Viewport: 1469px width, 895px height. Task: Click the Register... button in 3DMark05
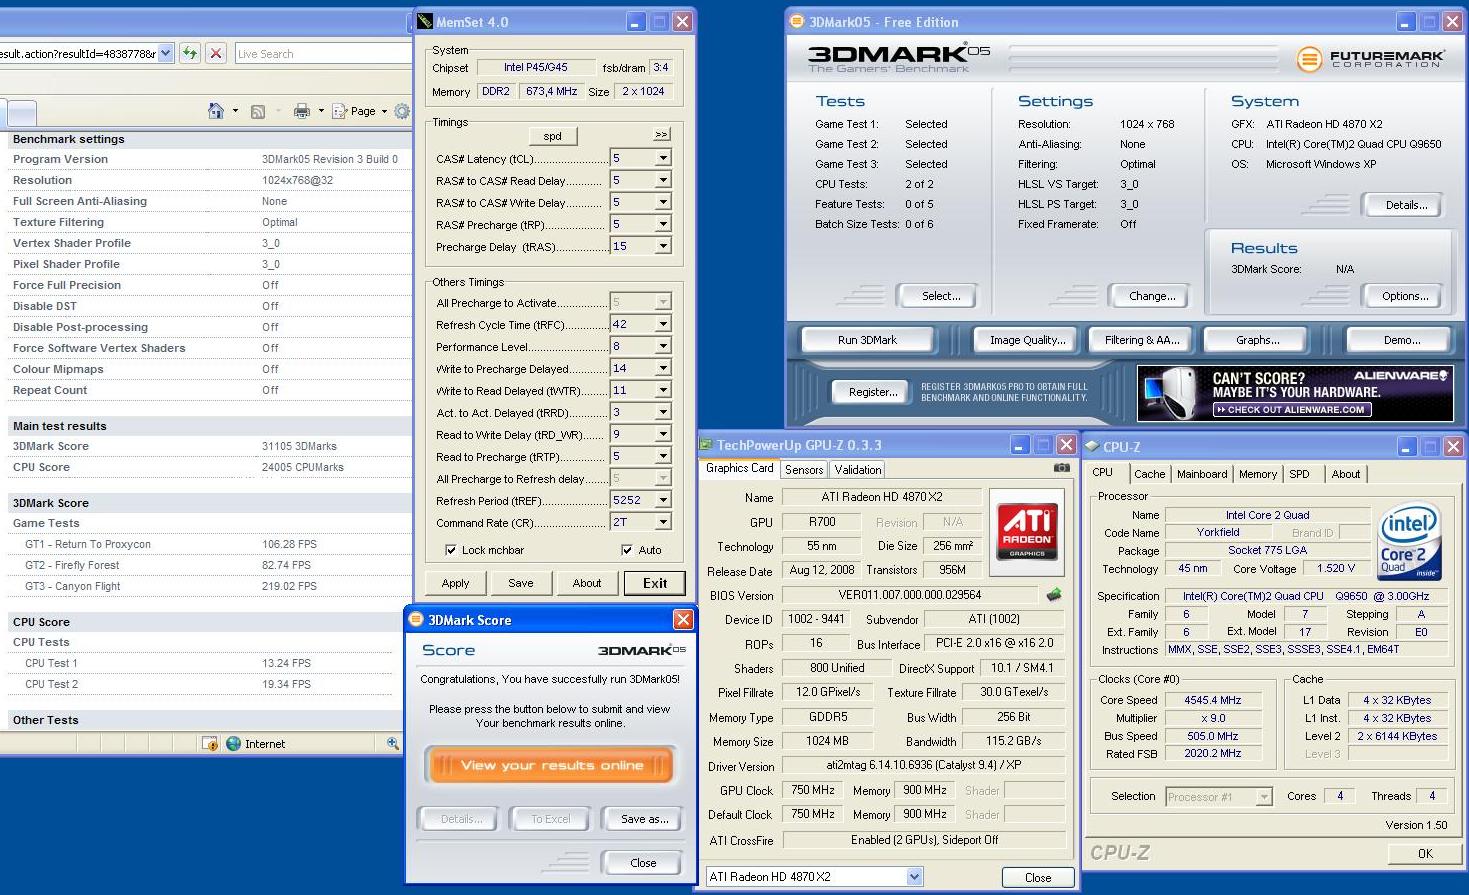873,392
